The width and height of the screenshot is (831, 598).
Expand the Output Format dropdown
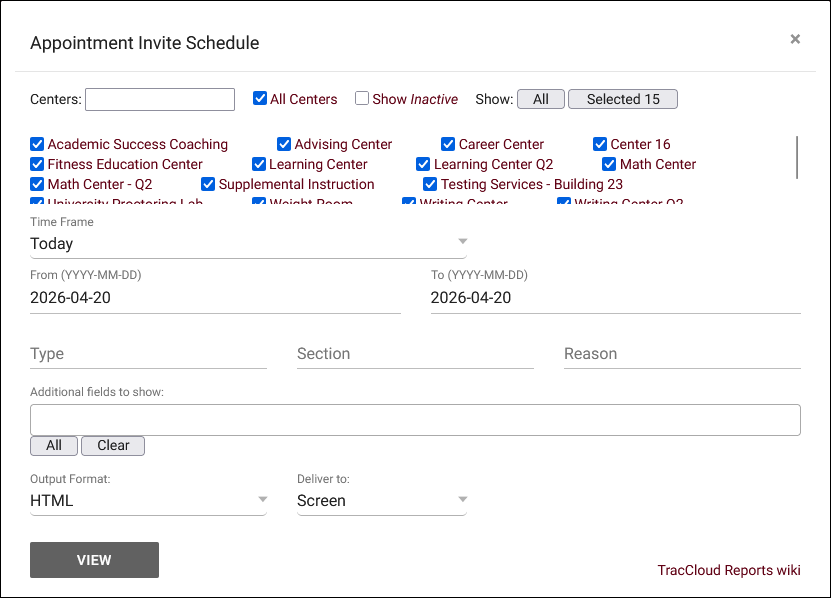pos(148,501)
